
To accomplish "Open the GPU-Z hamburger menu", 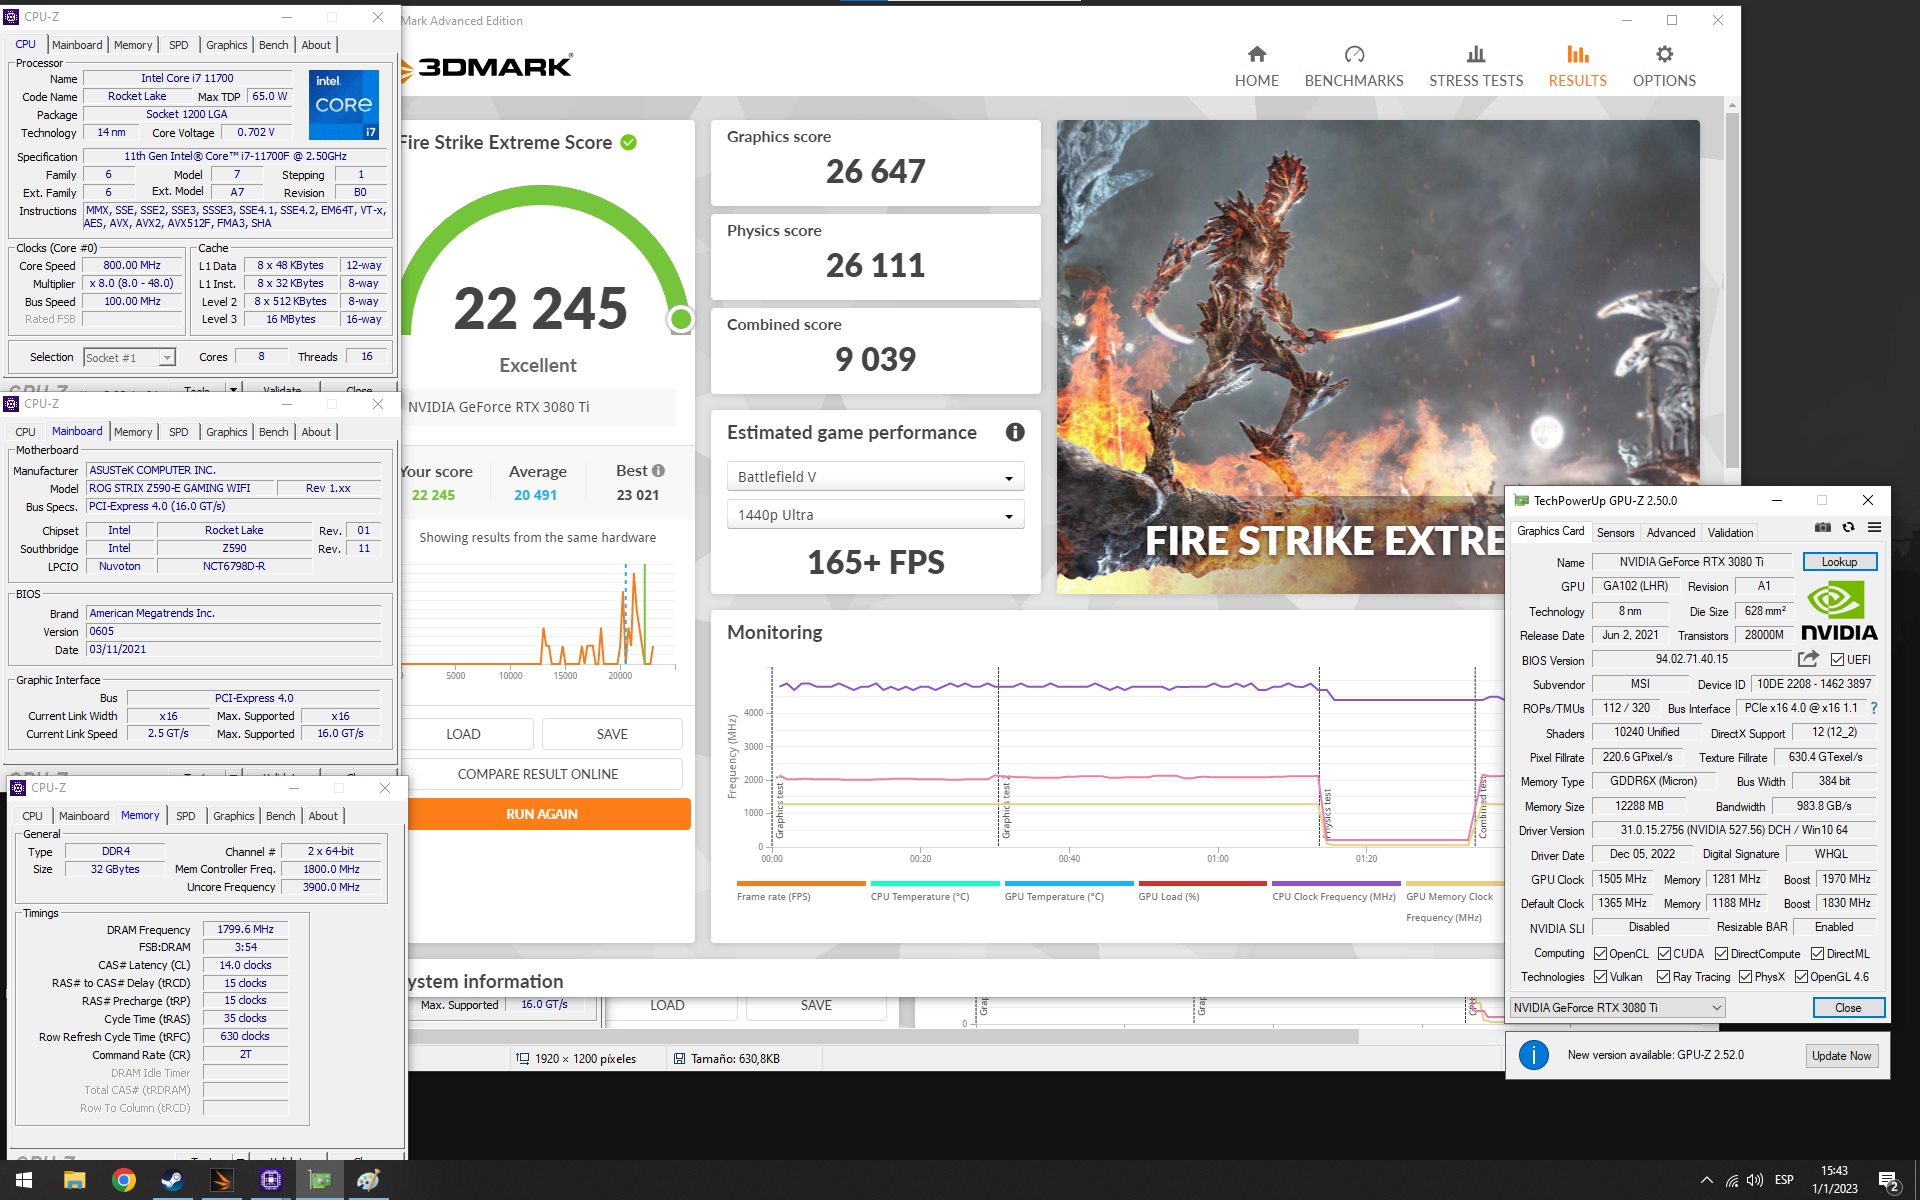I will pyautogui.click(x=1874, y=527).
